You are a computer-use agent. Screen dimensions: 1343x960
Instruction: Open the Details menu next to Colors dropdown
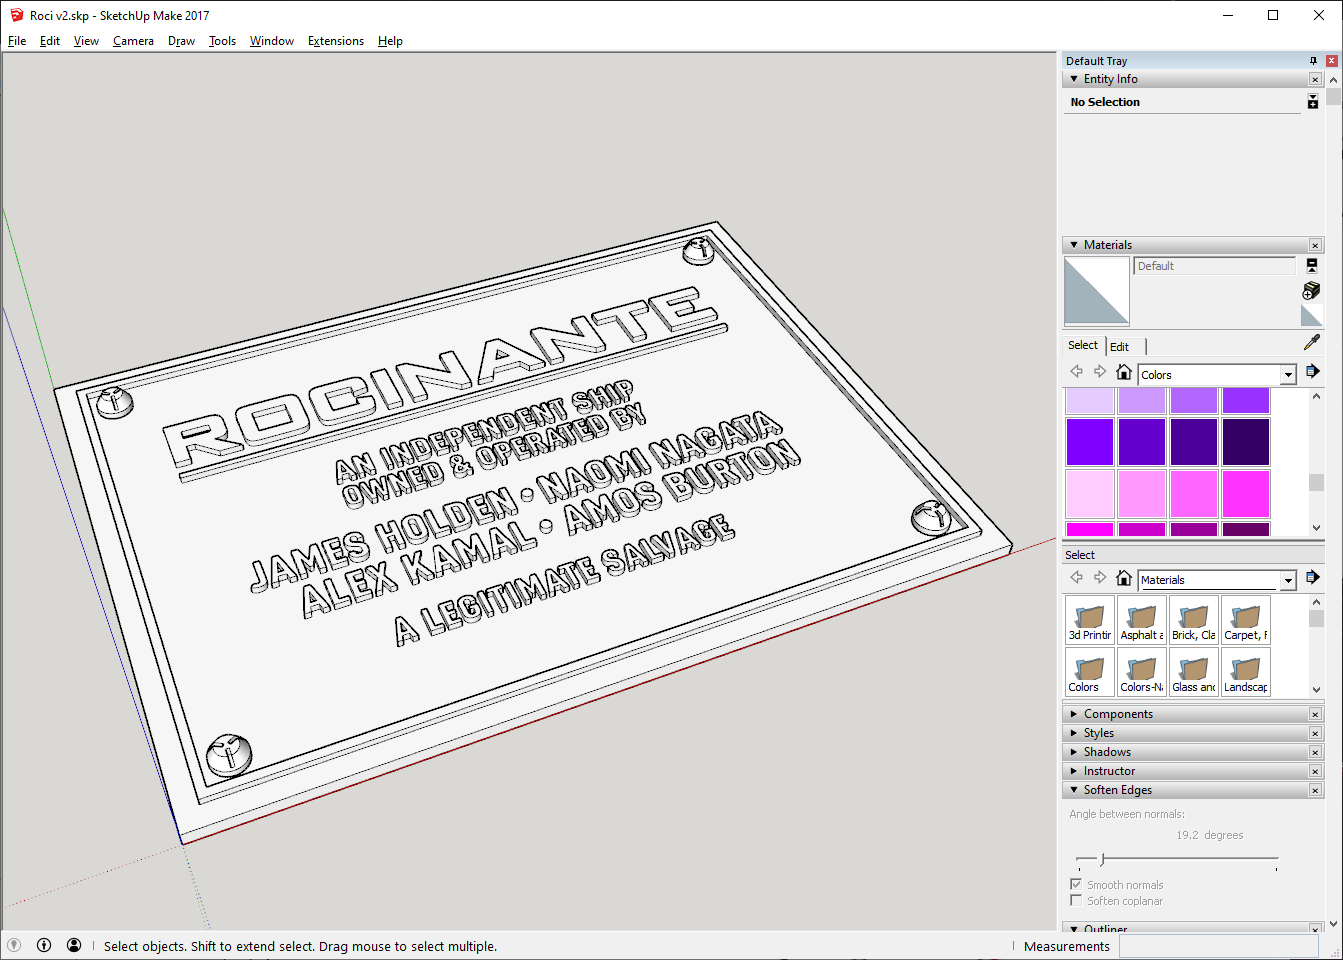(x=1312, y=371)
